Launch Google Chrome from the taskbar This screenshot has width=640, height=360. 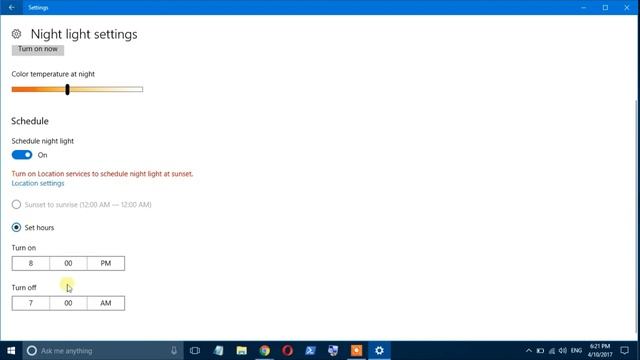[264, 351]
